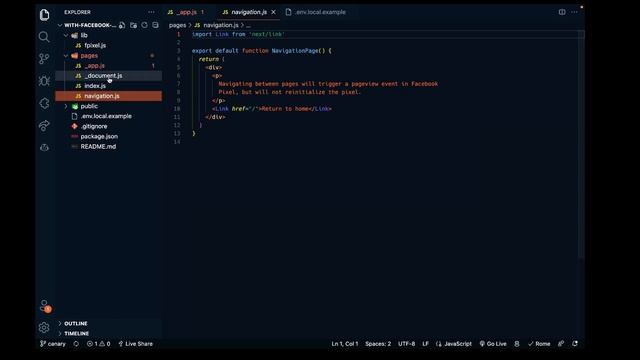The height and width of the screenshot is (360, 640).
Task: Close the navigation.js tab
Action: pos(273,12)
